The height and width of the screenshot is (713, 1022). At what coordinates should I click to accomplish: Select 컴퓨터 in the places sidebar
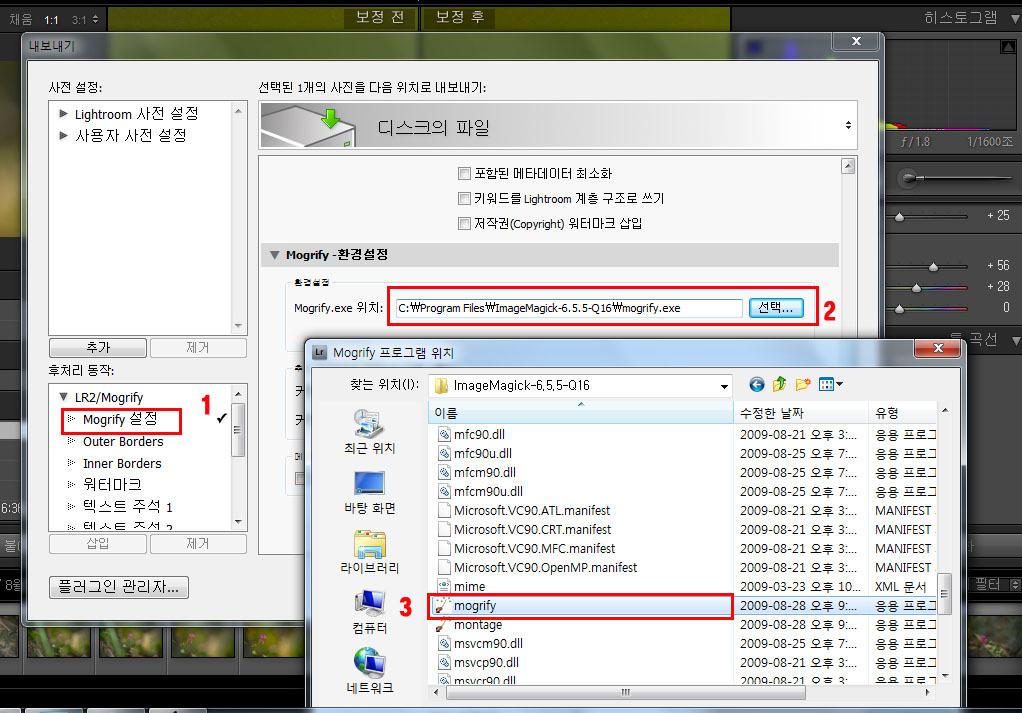[369, 612]
